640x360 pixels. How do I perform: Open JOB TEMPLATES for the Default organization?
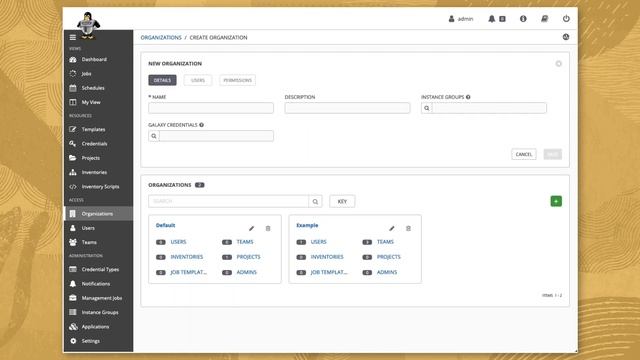[x=189, y=272]
